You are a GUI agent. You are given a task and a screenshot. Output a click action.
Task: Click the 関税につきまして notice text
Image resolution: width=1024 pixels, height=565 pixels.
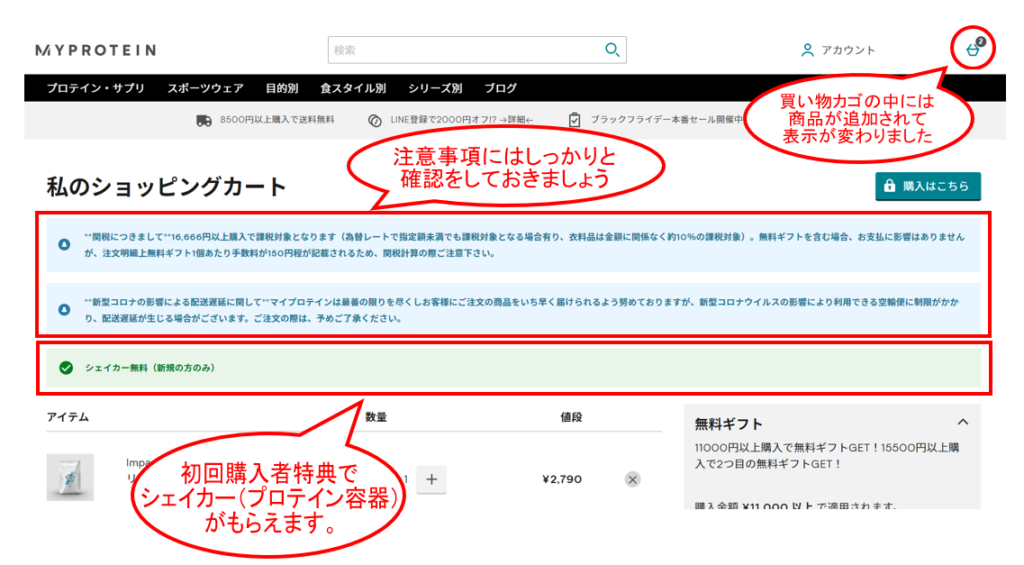524,245
